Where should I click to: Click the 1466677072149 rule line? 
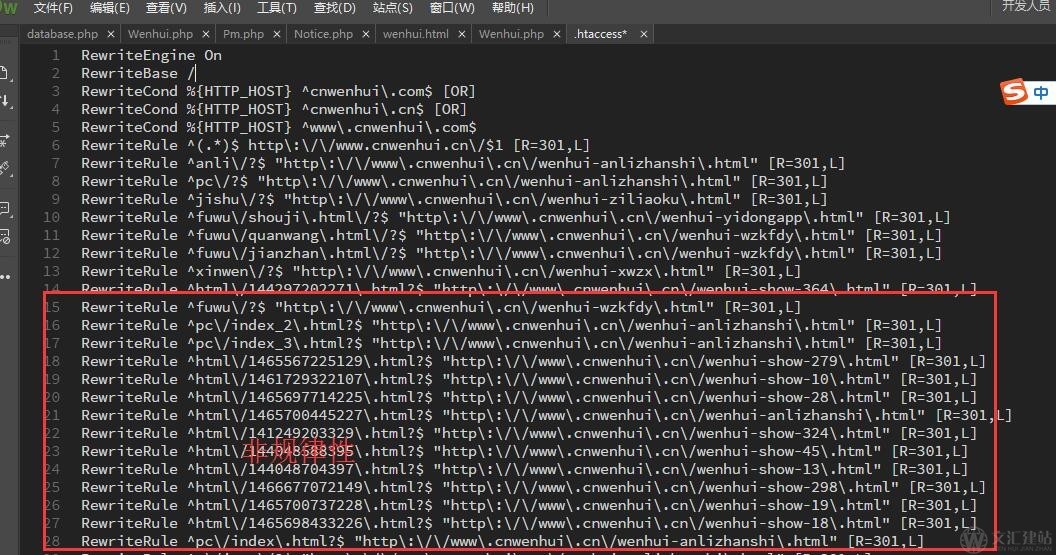533,487
